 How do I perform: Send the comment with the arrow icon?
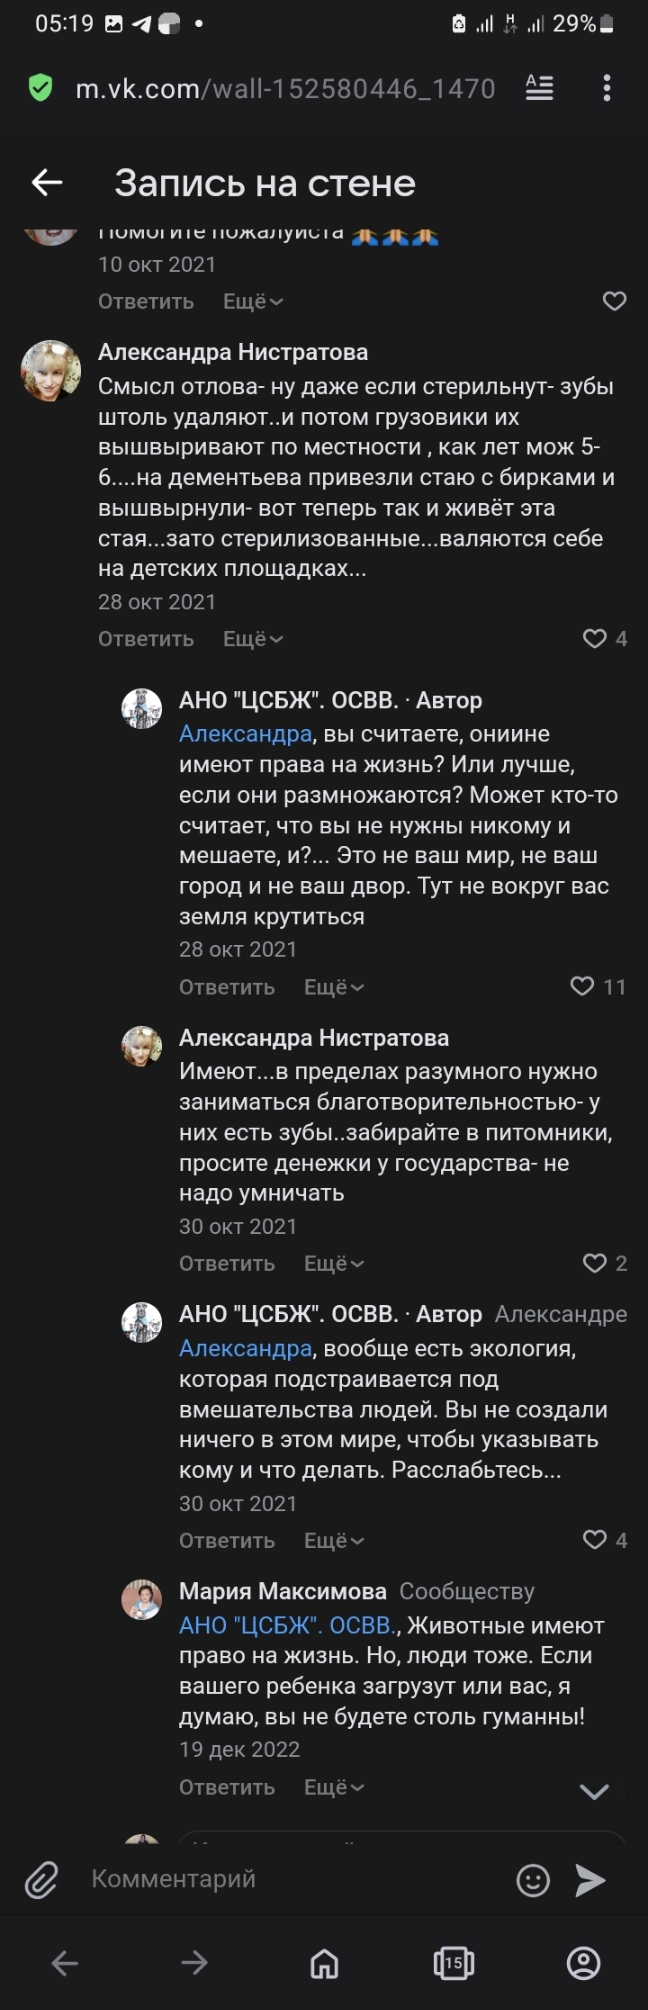coord(592,1879)
